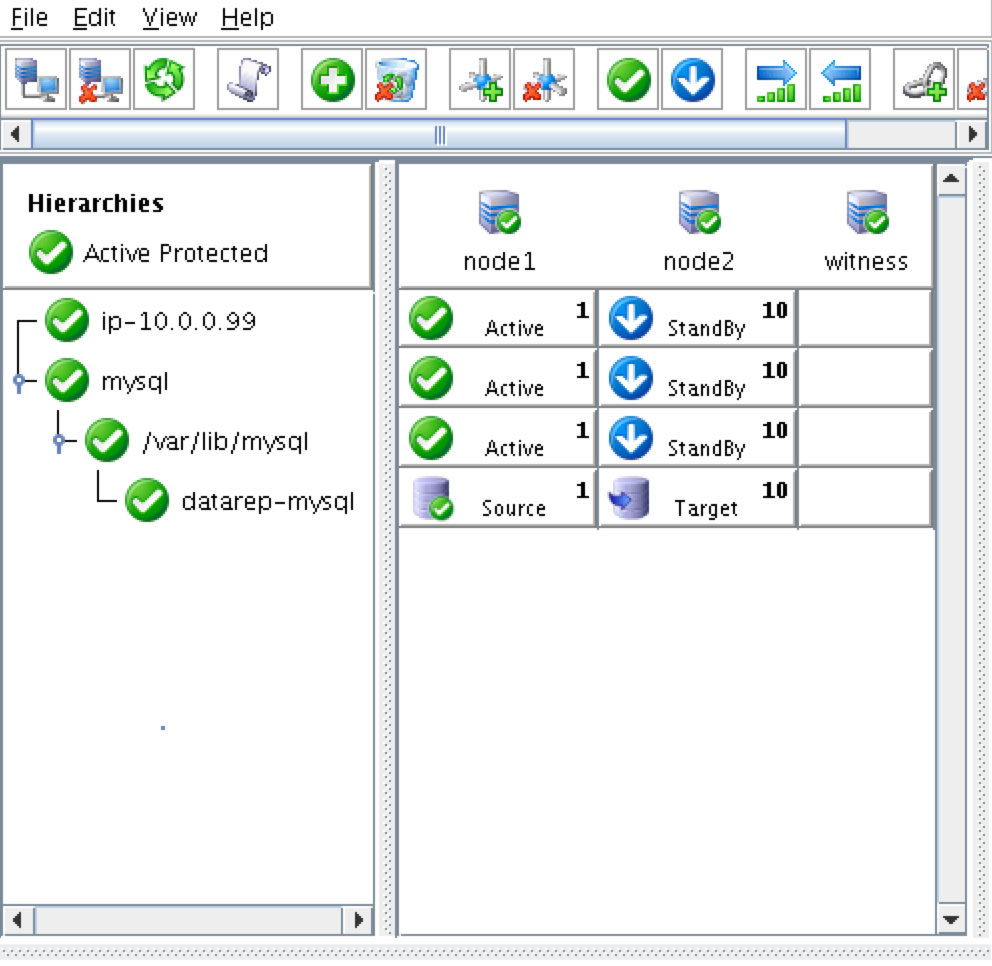The width and height of the screenshot is (992, 966).
Task: Click the empty witness cell for ip-10.0.0.99
Action: [x=865, y=318]
